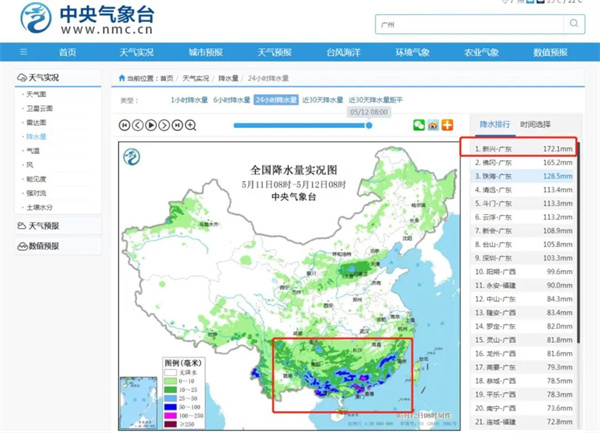The width and height of the screenshot is (600, 433).
Task: Click the timeline slider handle
Action: click(x=370, y=125)
